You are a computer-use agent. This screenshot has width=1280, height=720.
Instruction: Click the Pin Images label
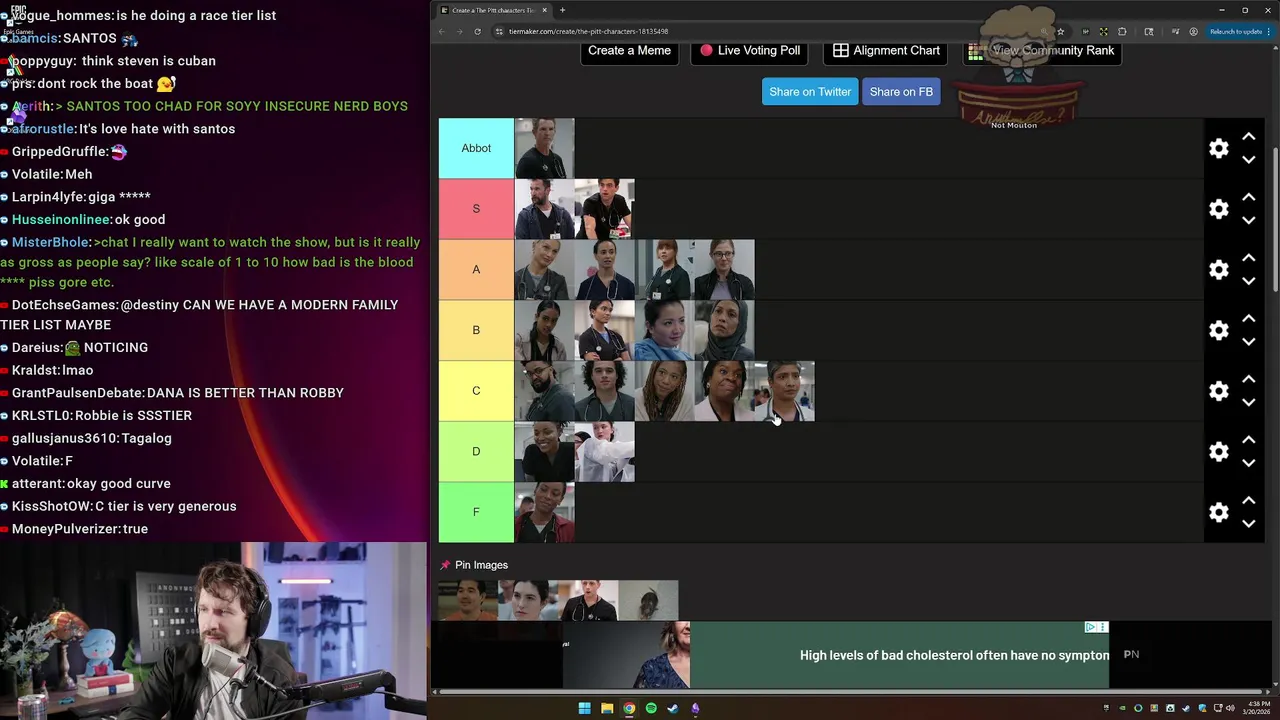point(481,565)
